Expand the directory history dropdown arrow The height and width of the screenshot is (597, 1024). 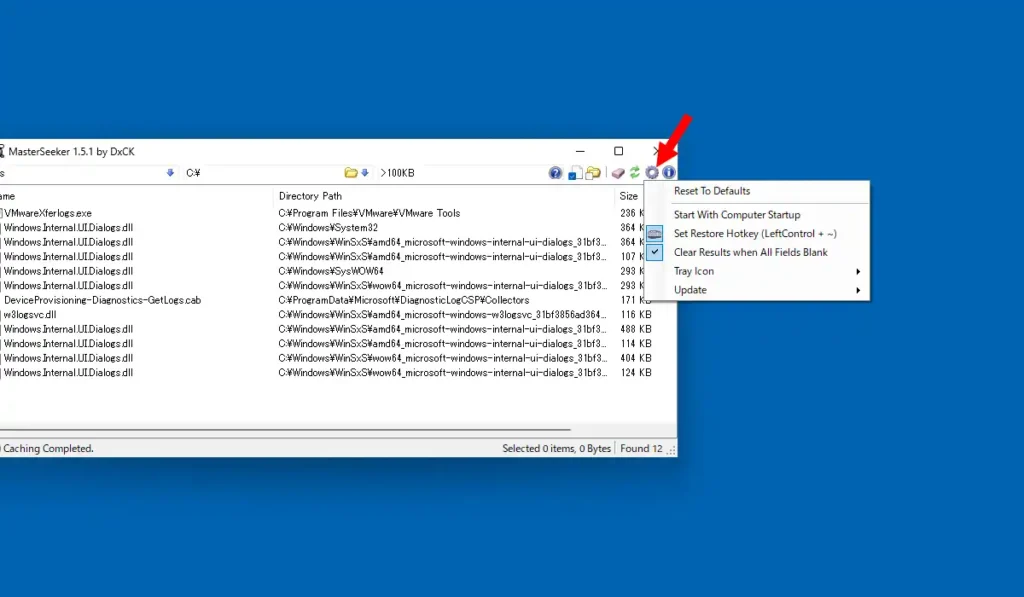[x=365, y=173]
